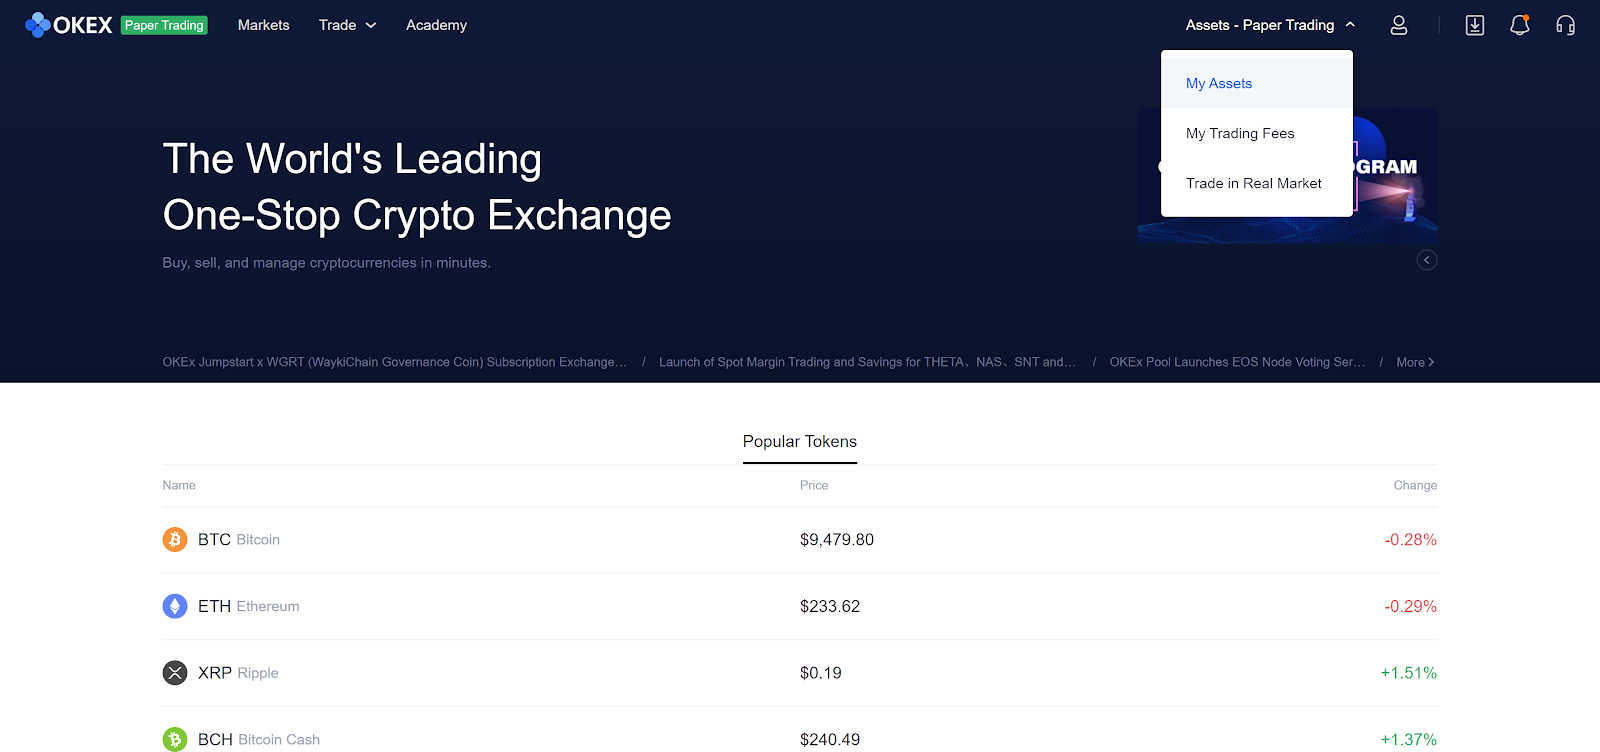Click the download app icon

tap(1474, 25)
